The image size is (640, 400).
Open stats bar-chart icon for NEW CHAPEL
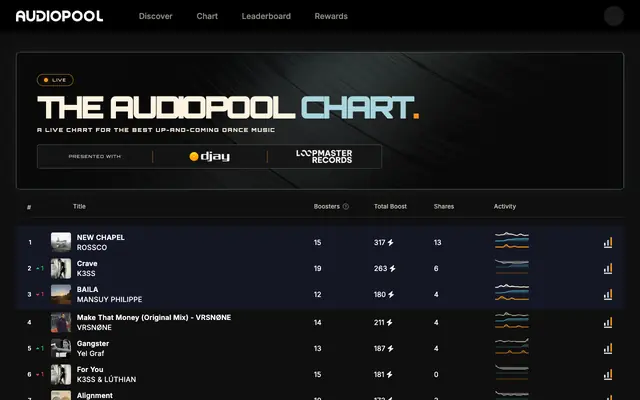click(608, 242)
